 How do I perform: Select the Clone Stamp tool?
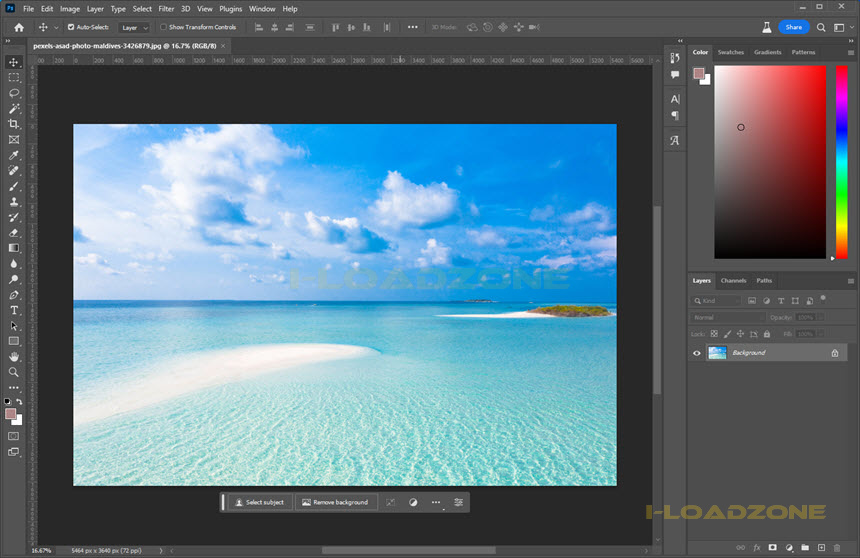(x=14, y=201)
